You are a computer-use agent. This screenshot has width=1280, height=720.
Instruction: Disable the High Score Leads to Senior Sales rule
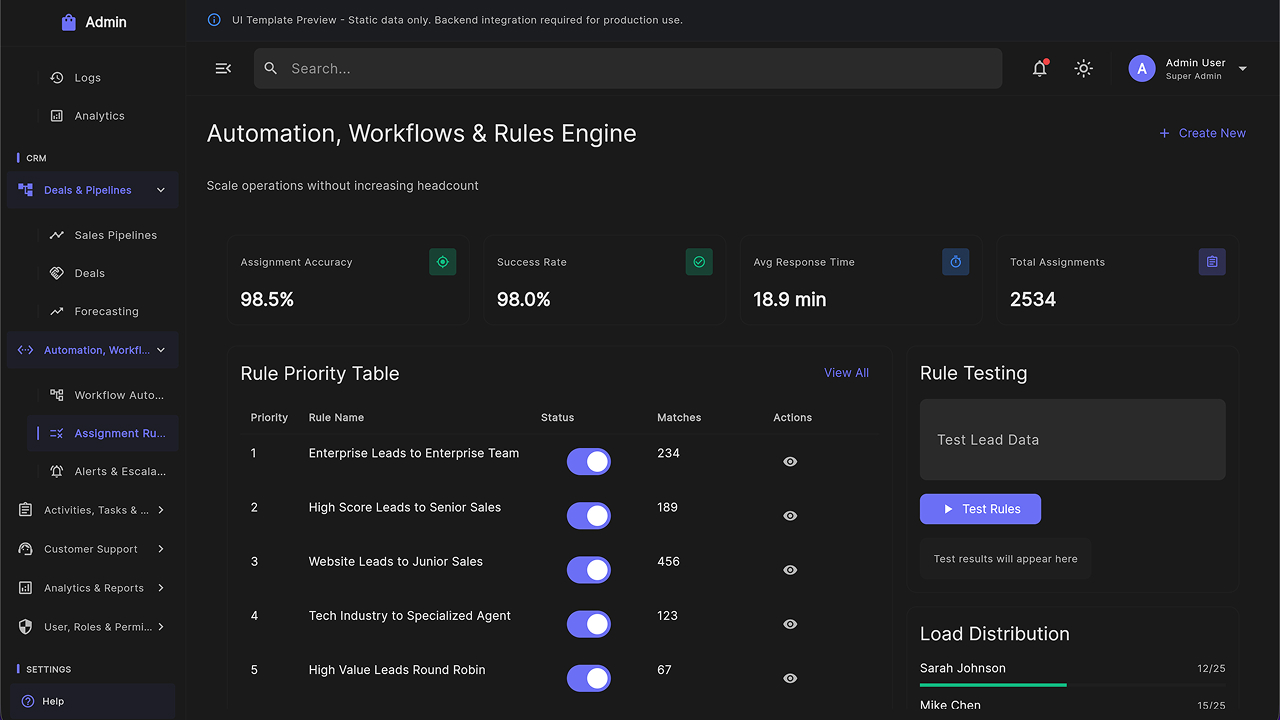coord(589,515)
